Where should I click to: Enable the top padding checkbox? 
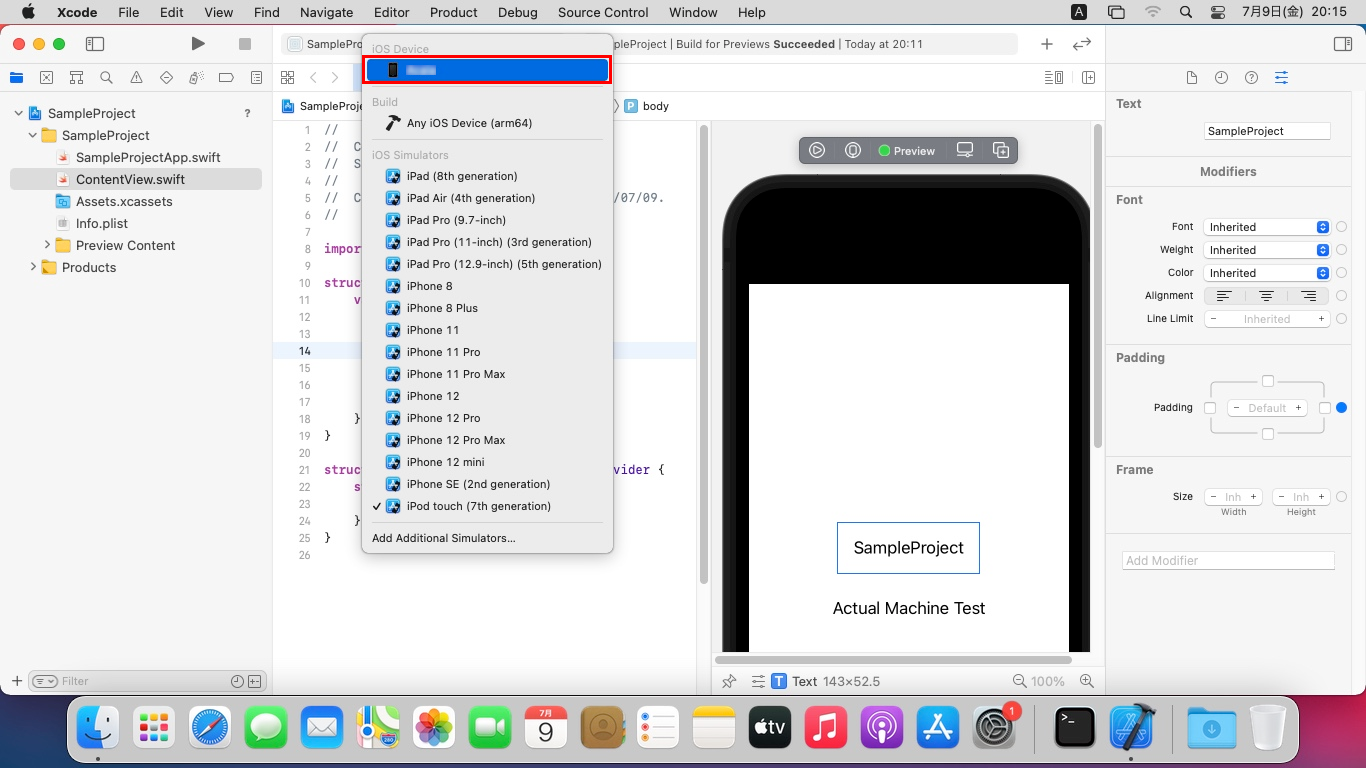pyautogui.click(x=1268, y=381)
